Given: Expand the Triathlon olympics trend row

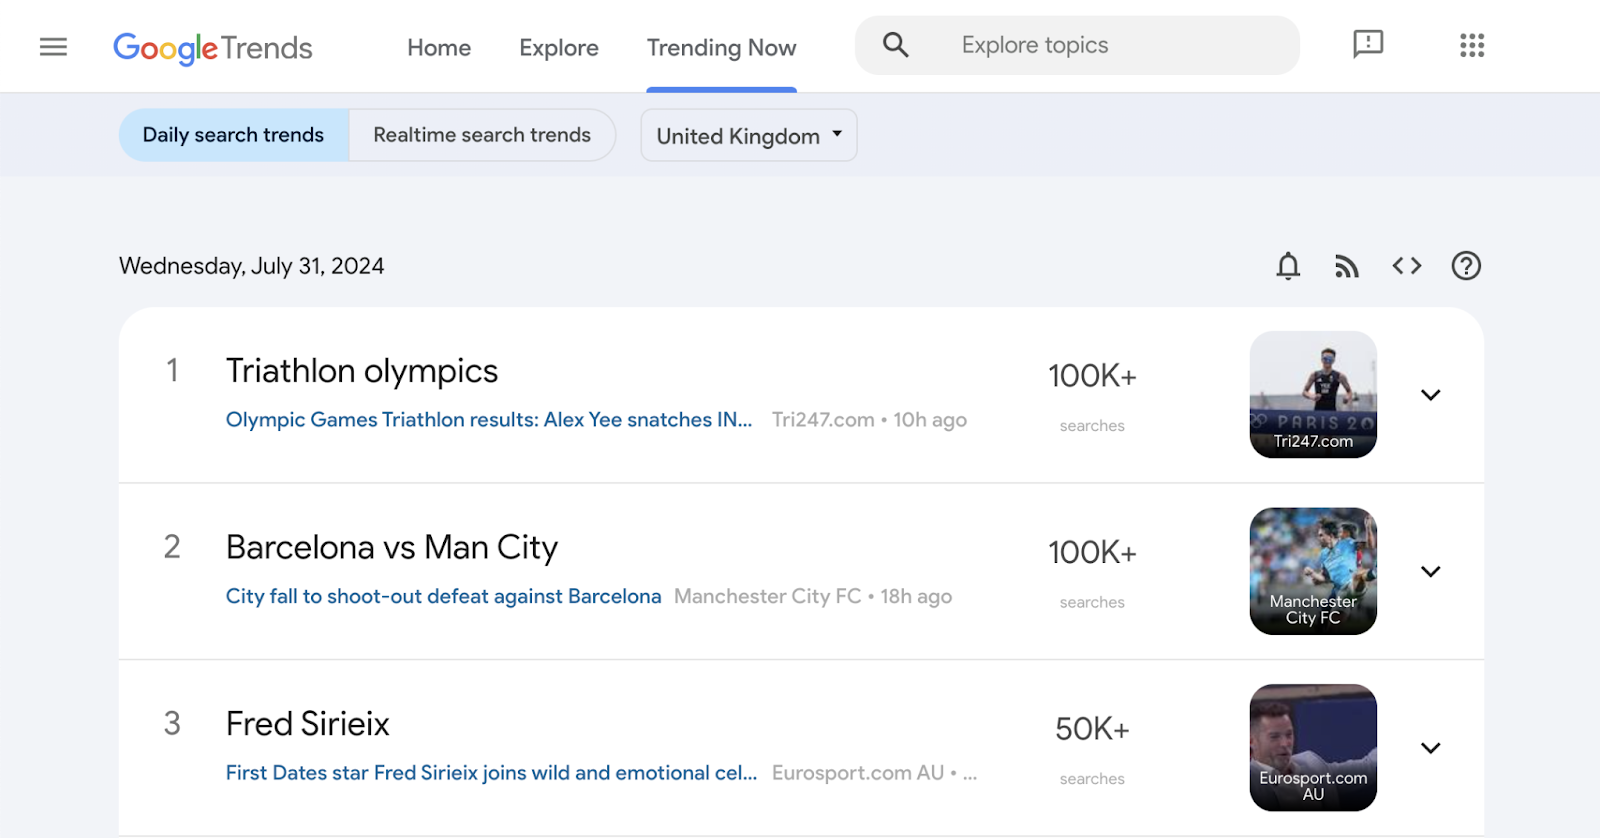Looking at the screenshot, I should point(1430,395).
